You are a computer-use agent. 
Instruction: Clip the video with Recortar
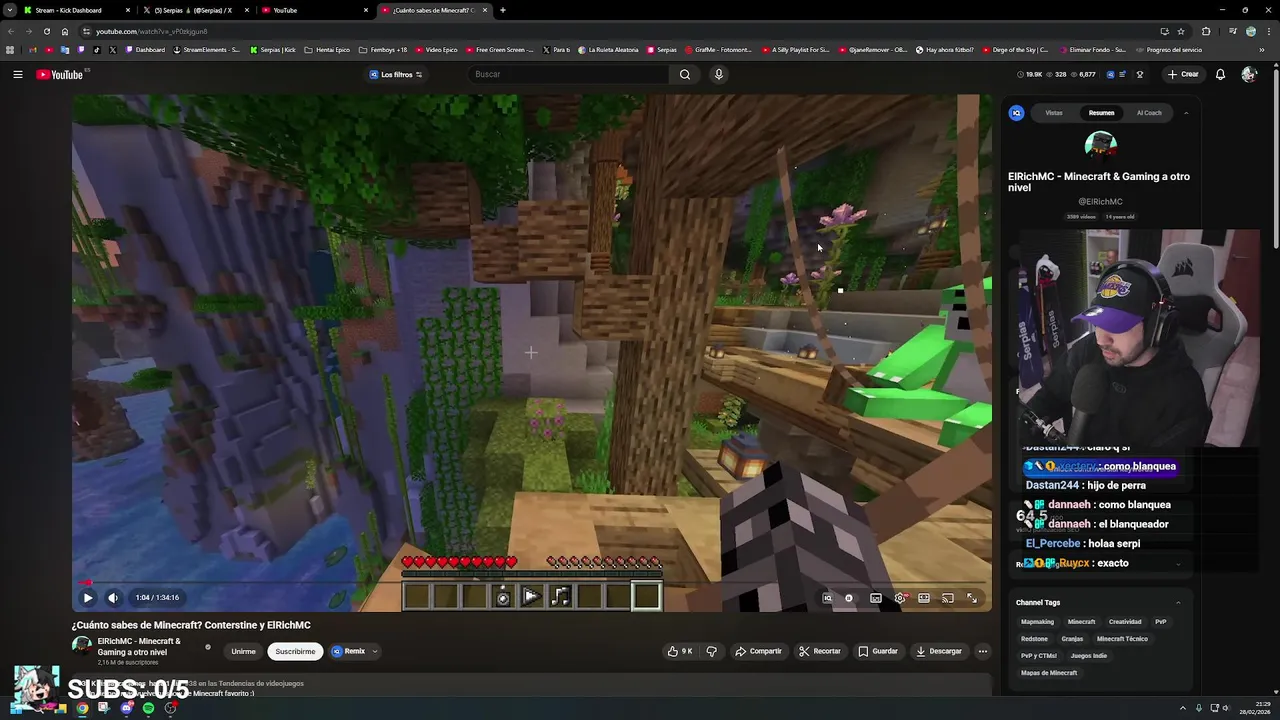point(820,651)
